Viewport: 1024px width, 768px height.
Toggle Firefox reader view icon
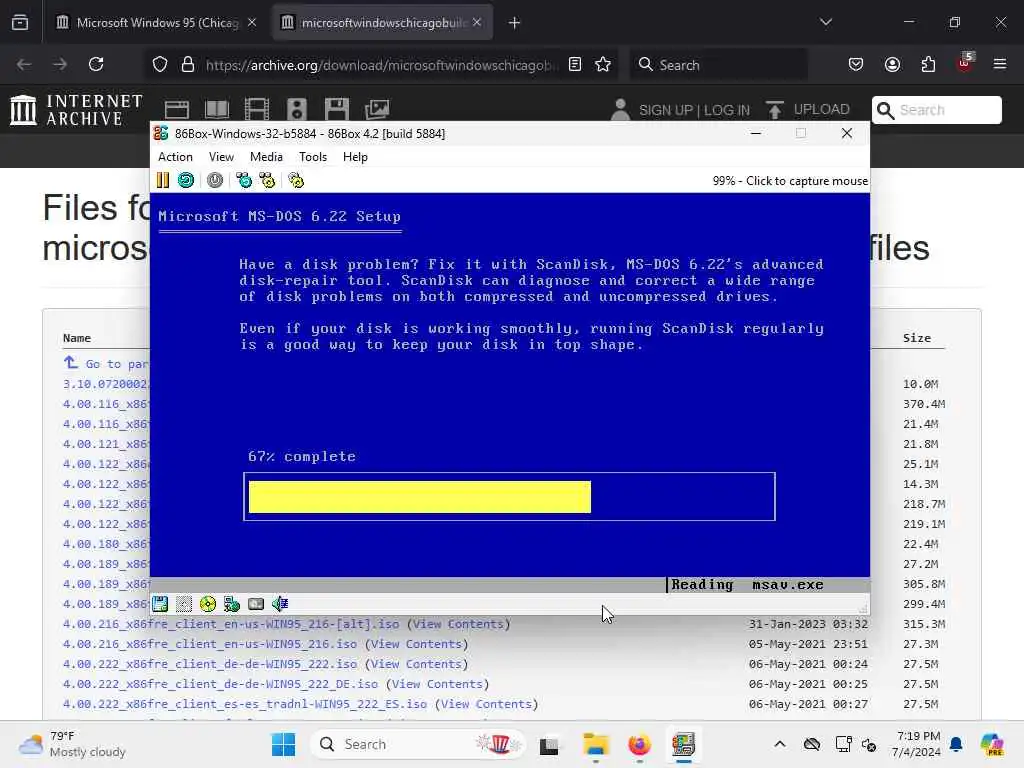coord(575,65)
